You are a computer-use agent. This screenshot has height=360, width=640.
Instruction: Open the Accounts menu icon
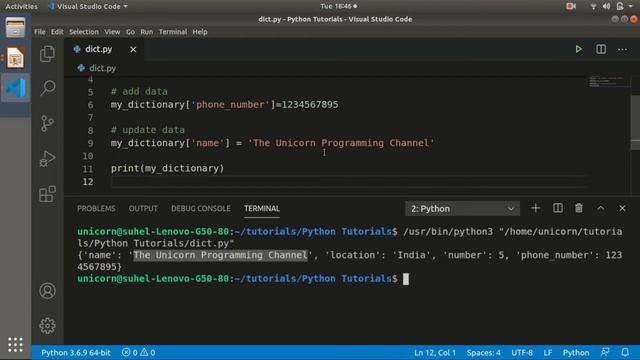47,291
